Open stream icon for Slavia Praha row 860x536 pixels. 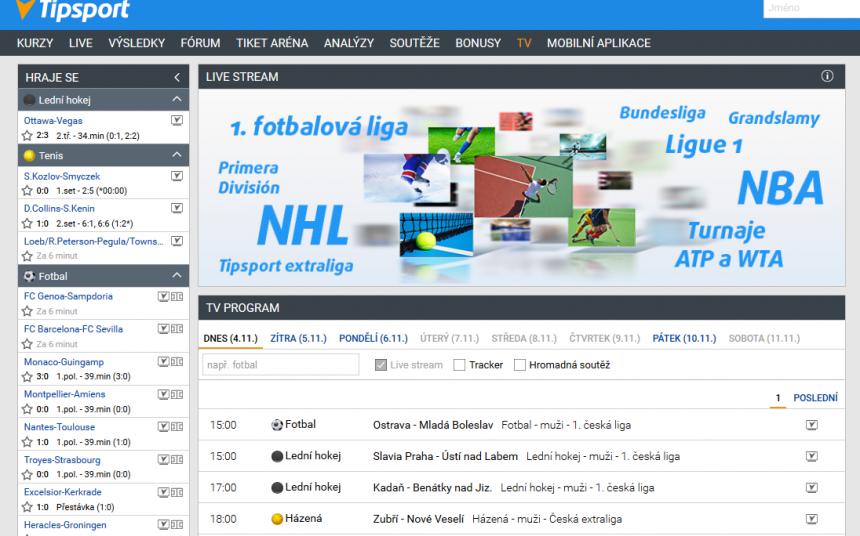pyautogui.click(x=812, y=456)
